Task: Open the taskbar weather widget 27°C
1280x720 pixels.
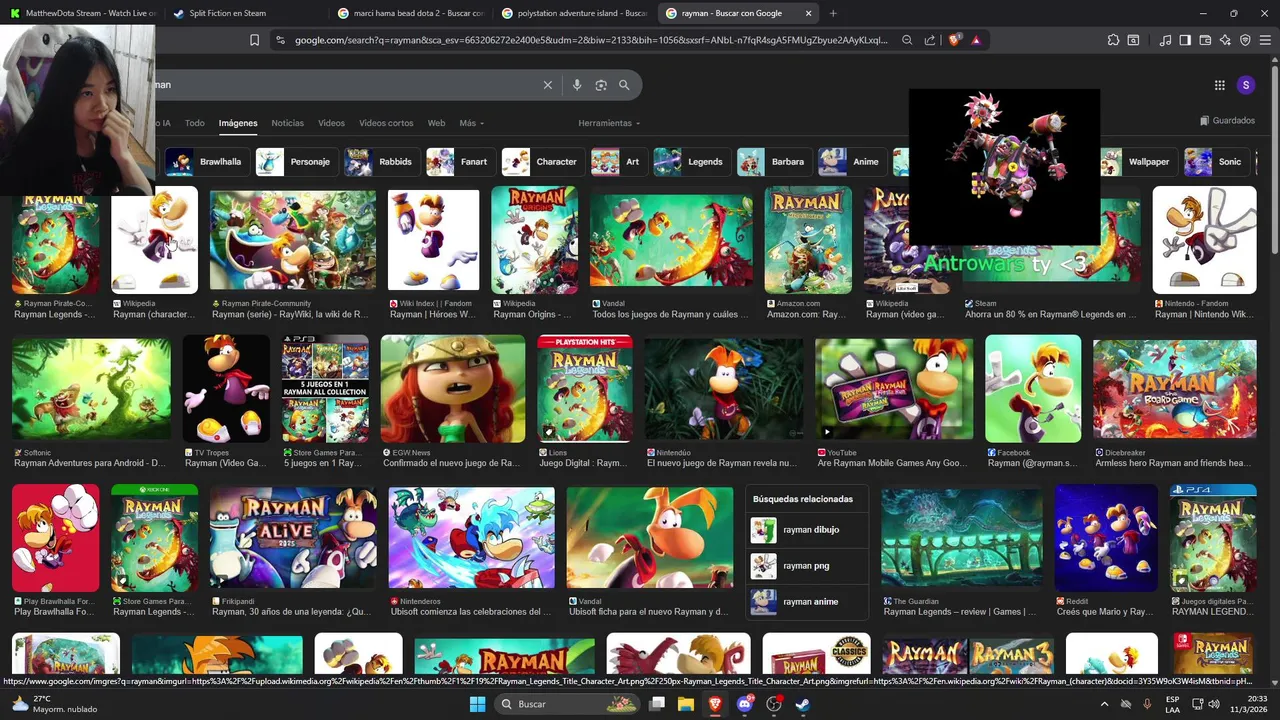Action: tap(55, 704)
